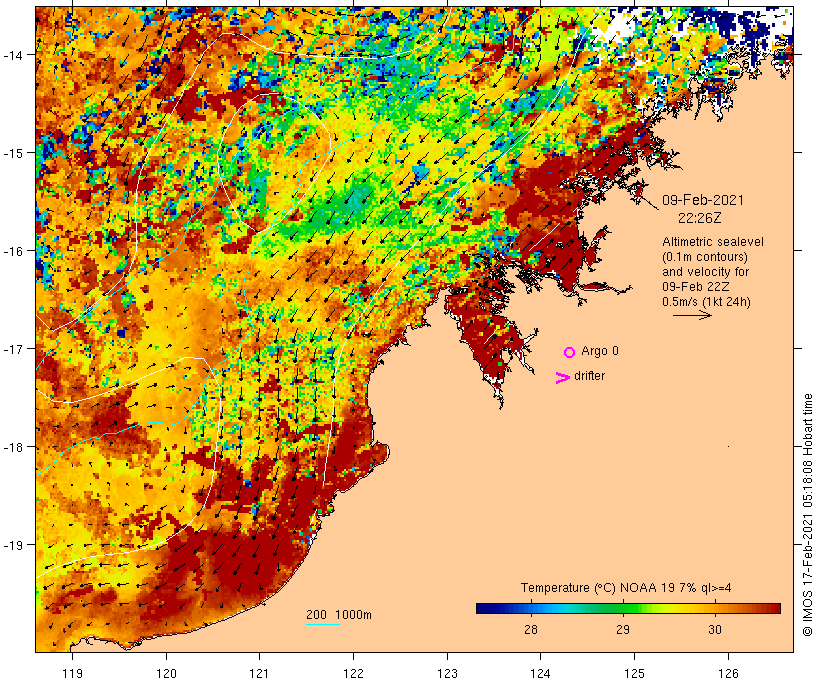Click the 'Altimetric sealevel' caption line

713,242
